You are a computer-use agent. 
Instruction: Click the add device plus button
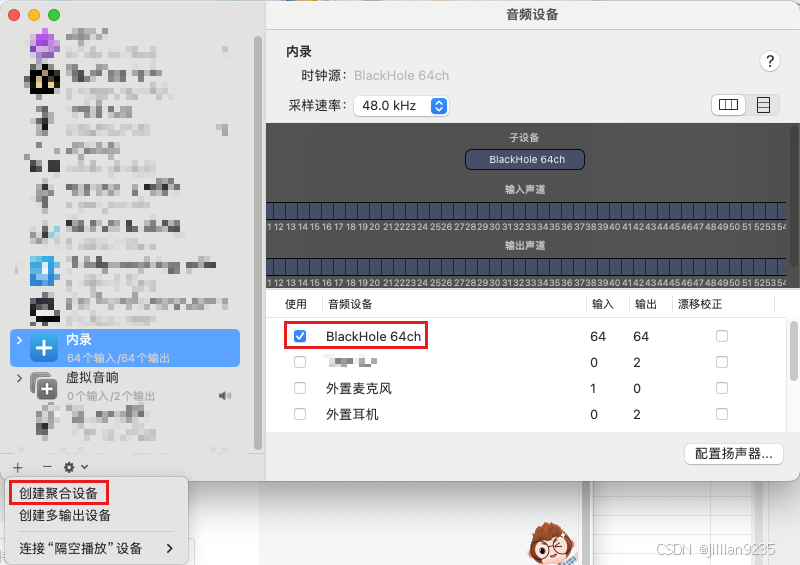click(18, 467)
